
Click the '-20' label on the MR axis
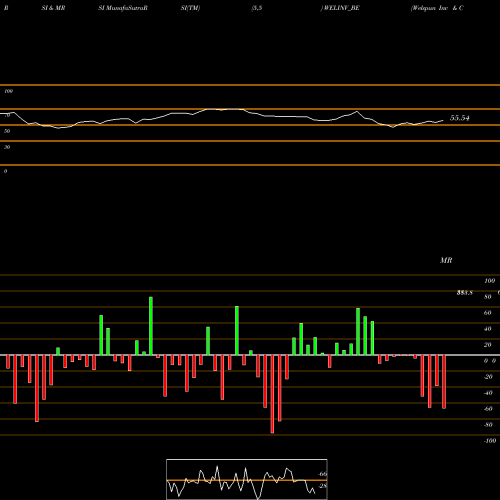(488, 377)
